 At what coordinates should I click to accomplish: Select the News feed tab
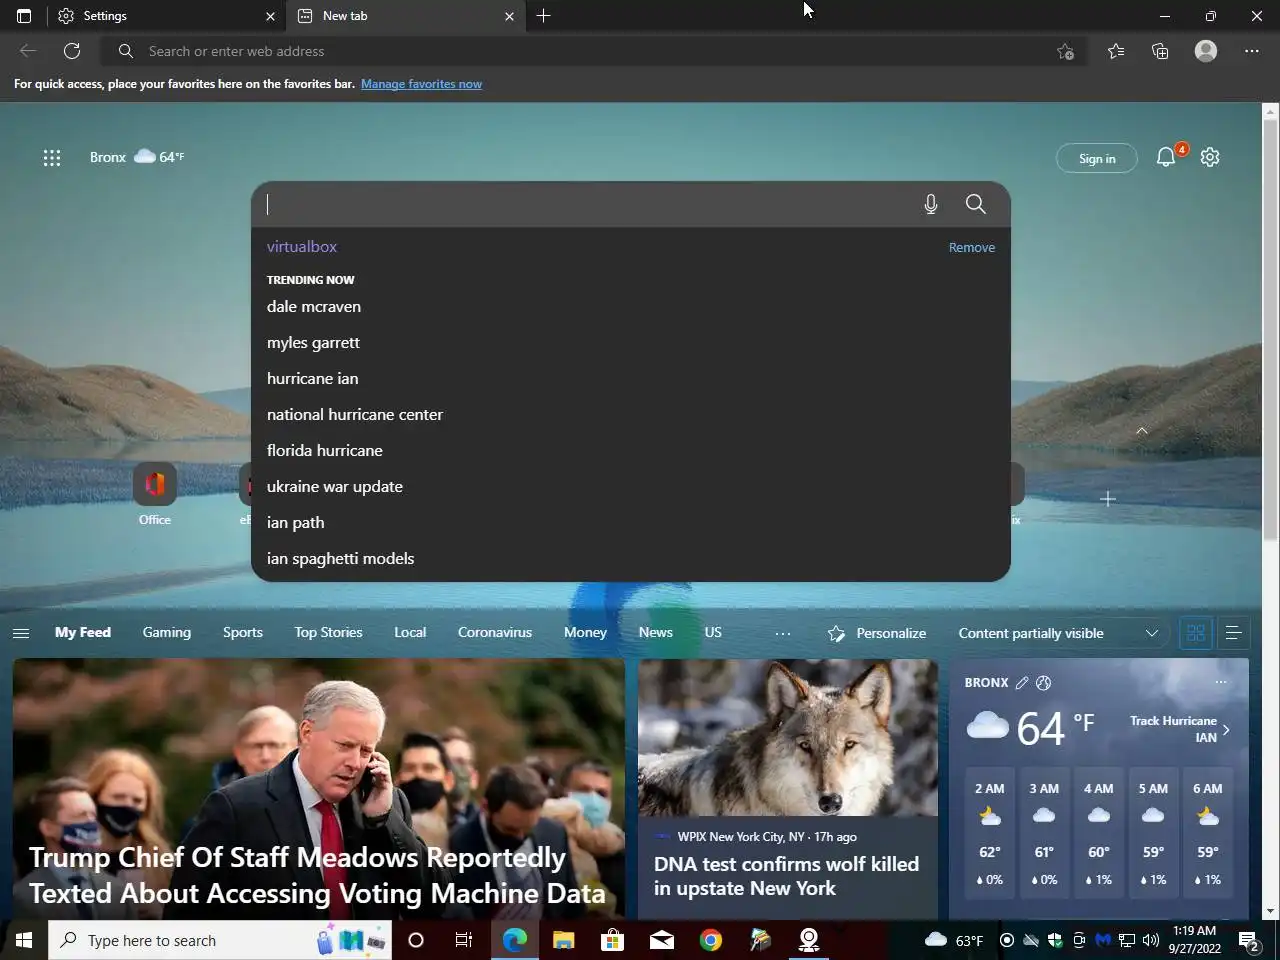(x=656, y=632)
